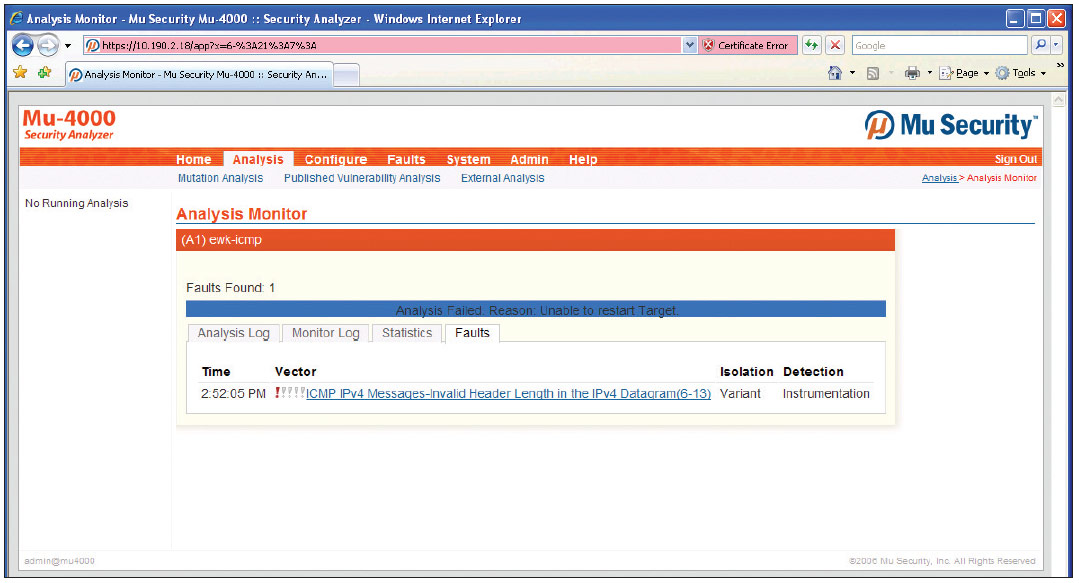Open the Tools dropdown menu

pos(1022,73)
